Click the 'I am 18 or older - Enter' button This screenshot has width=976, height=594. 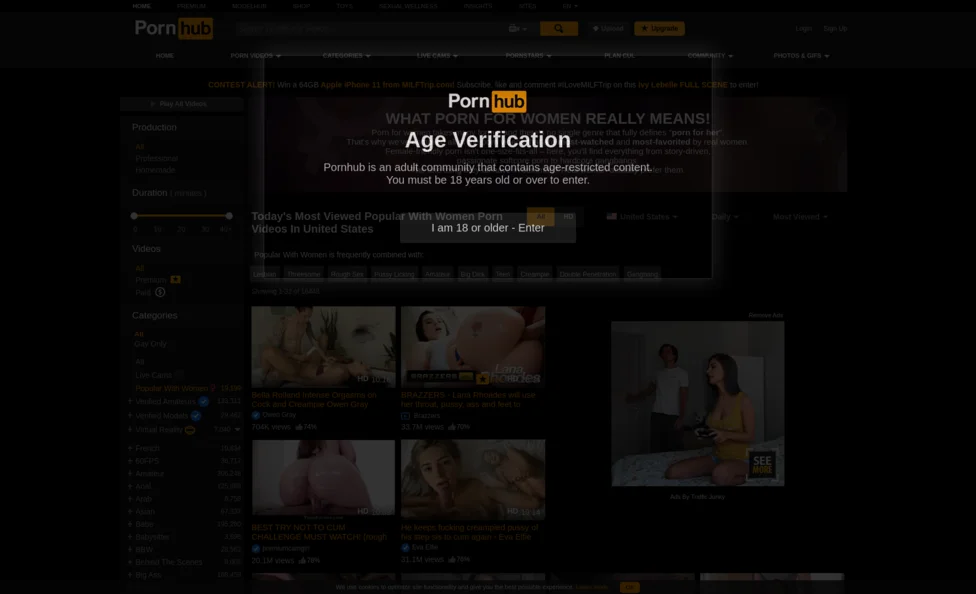pyautogui.click(x=487, y=228)
